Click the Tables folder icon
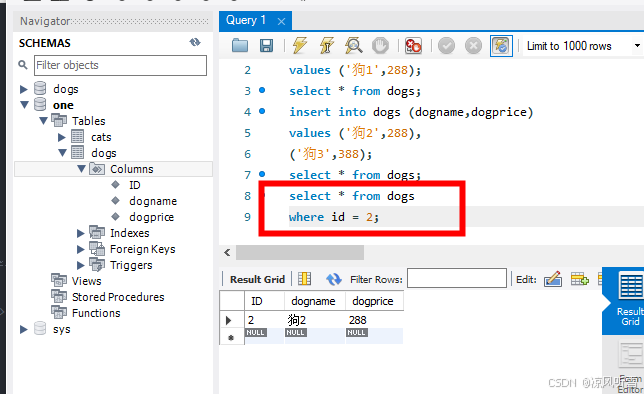 click(59, 120)
